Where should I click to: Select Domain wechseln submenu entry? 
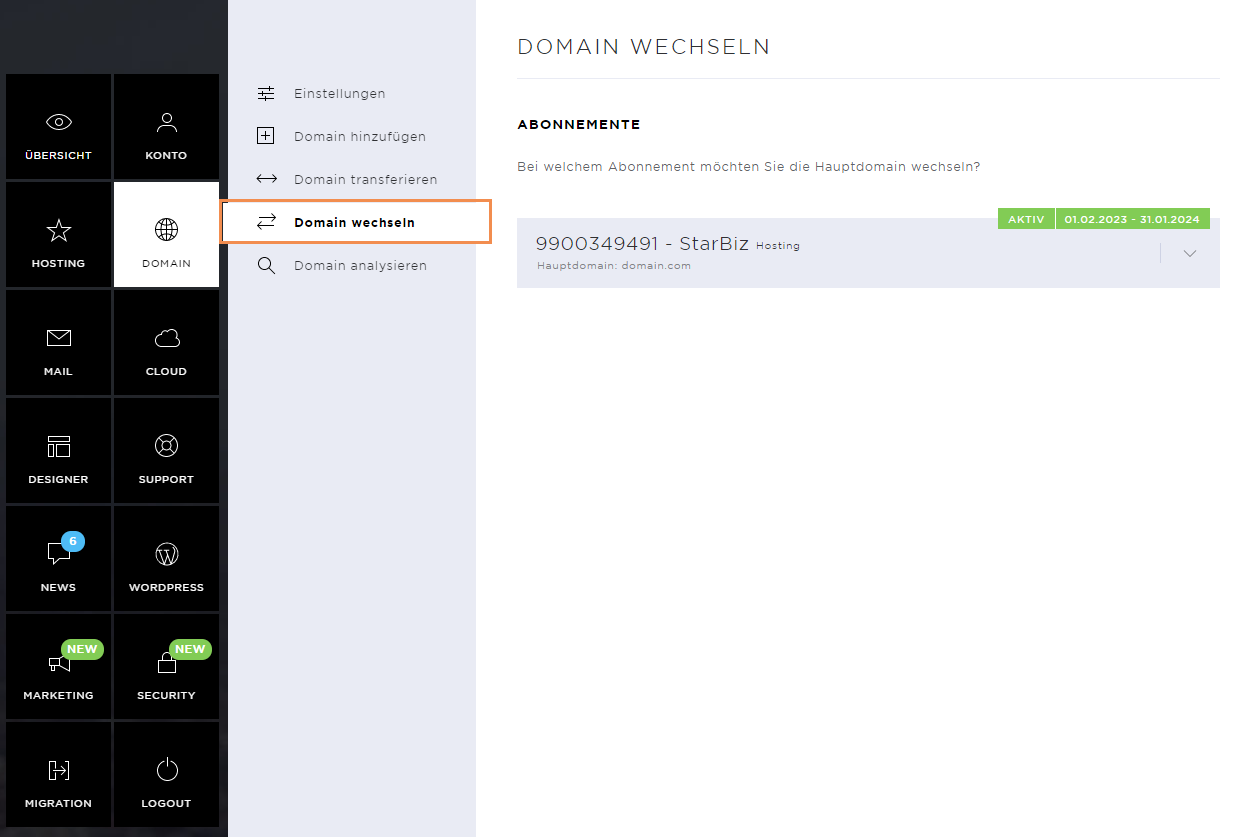355,222
